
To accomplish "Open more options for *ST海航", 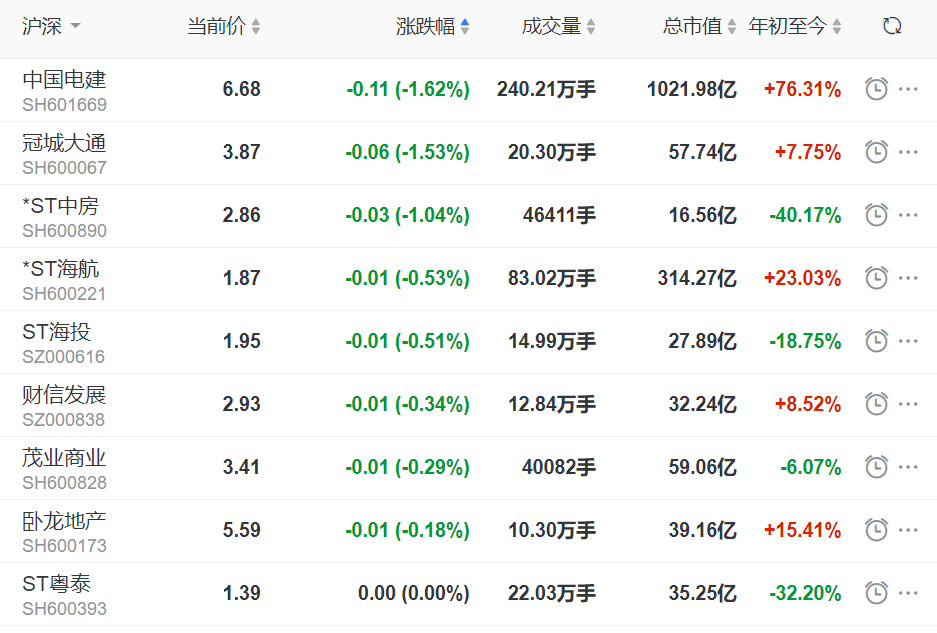I will point(908,278).
